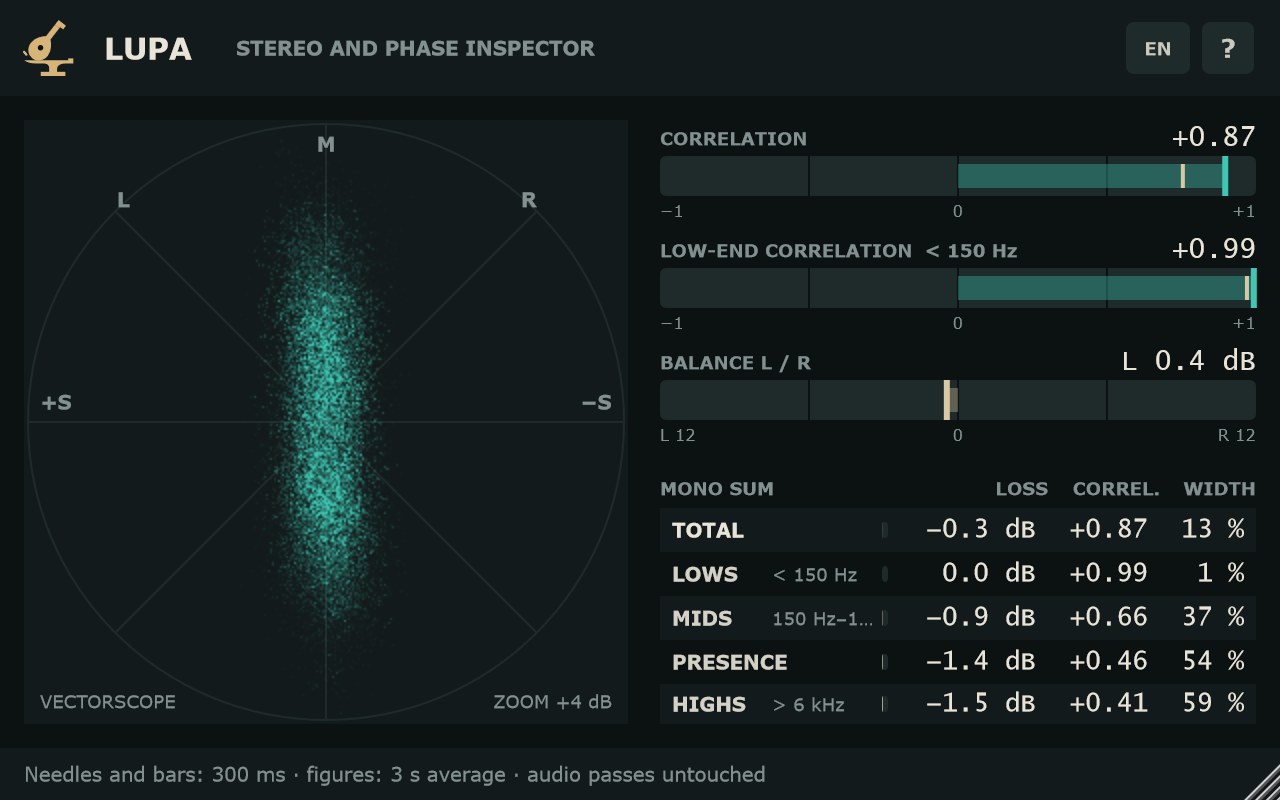1280x800 pixels.
Task: Select the HIGHS row label
Action: point(709,705)
